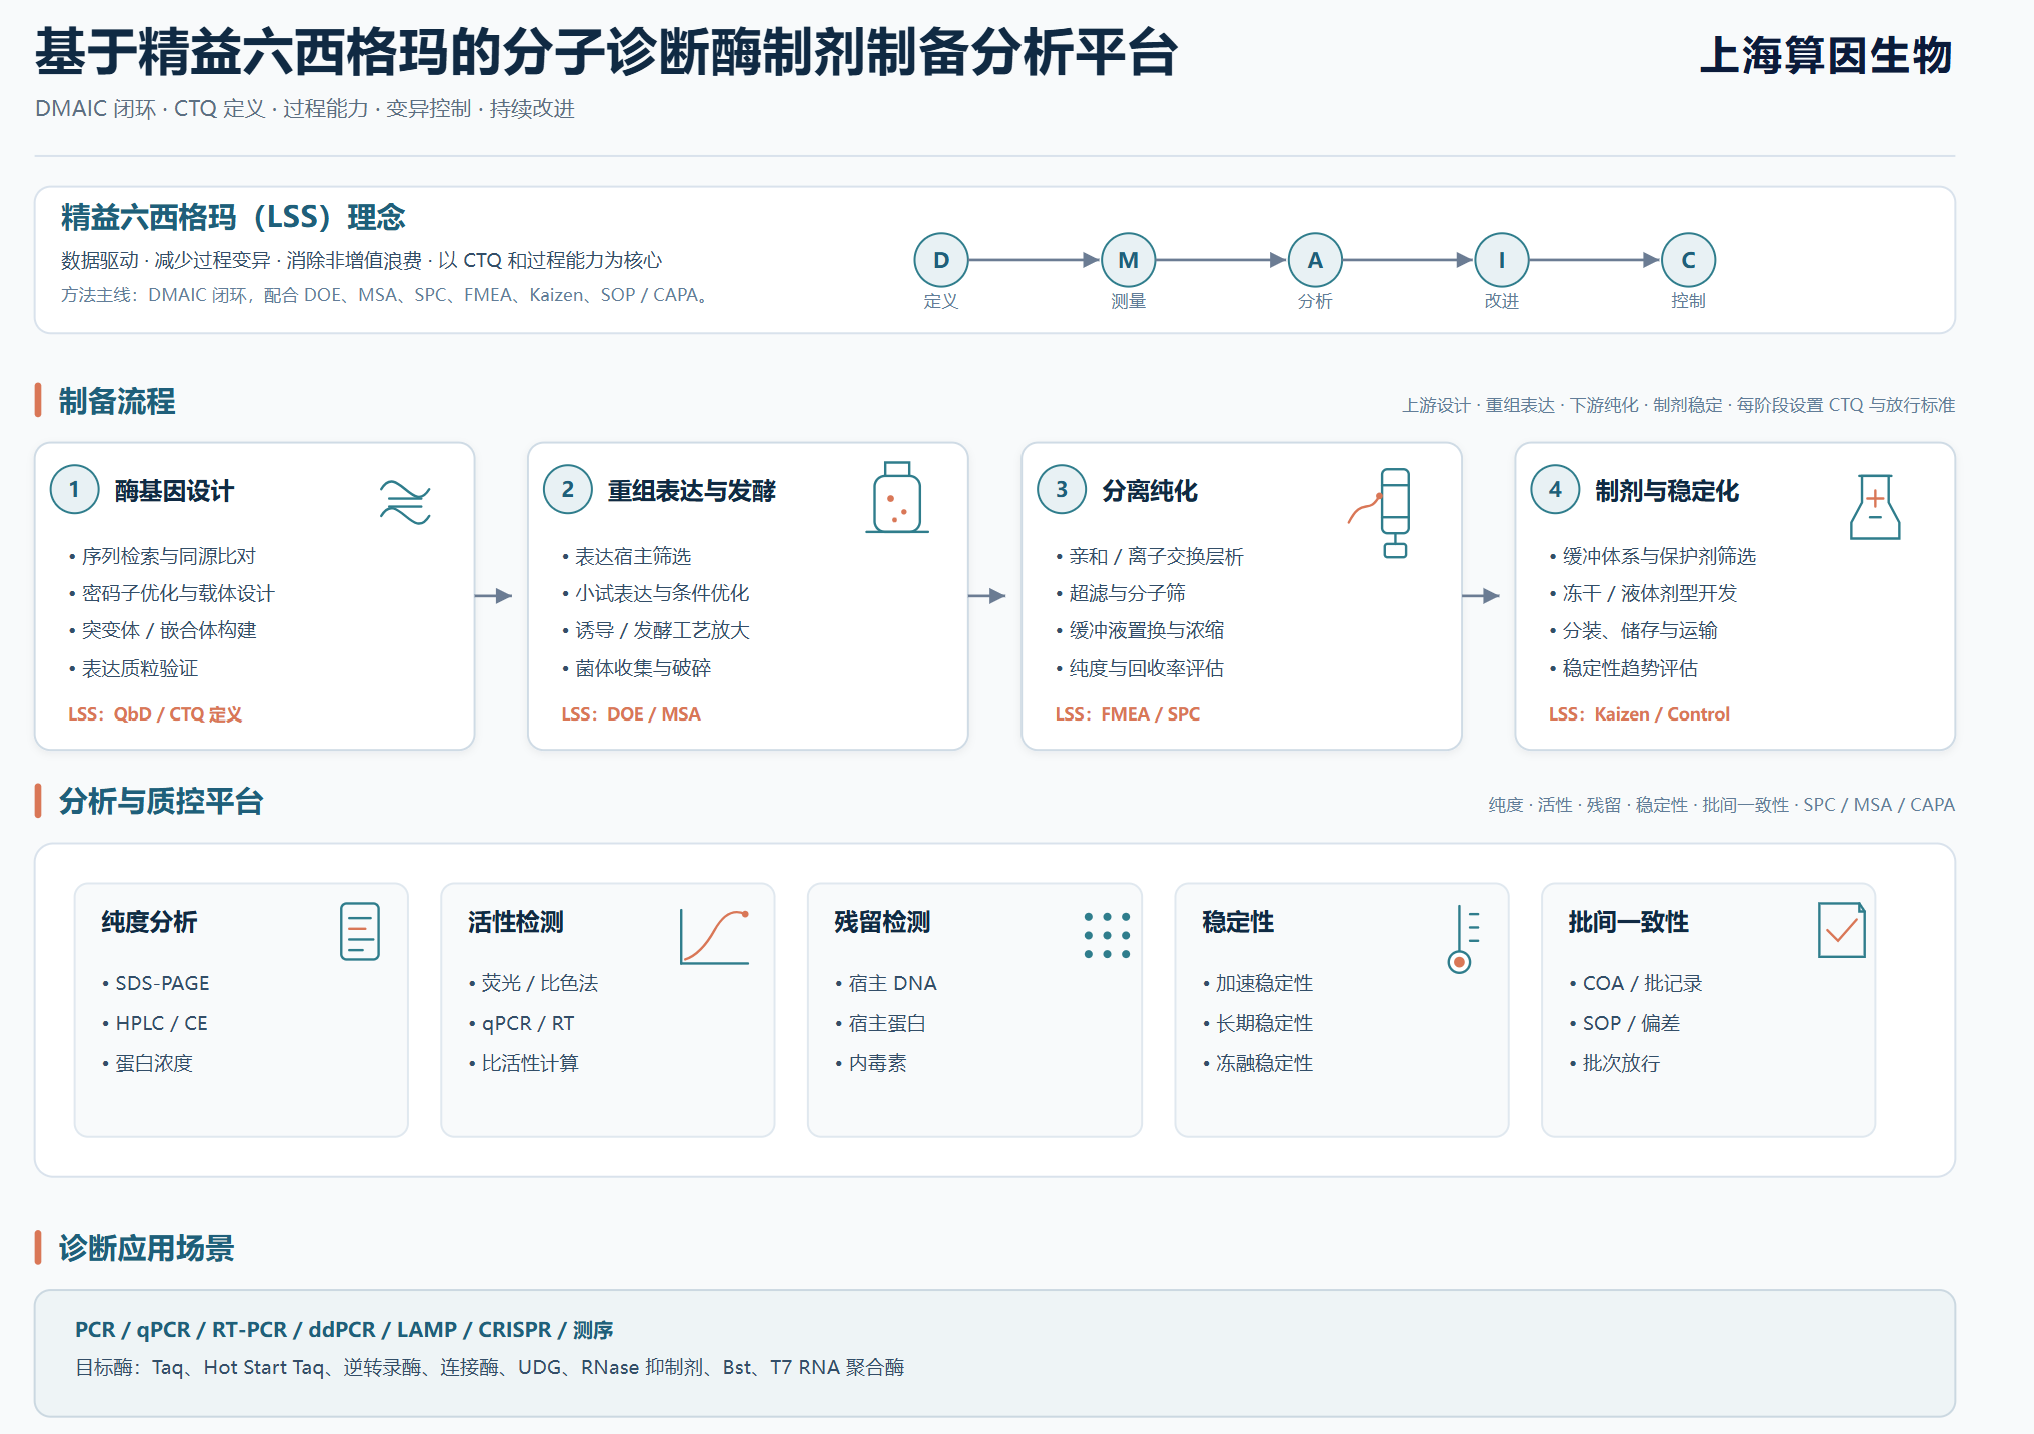The height and width of the screenshot is (1434, 2034).
Task: Click the 制备流程 section heading
Action: (x=117, y=401)
